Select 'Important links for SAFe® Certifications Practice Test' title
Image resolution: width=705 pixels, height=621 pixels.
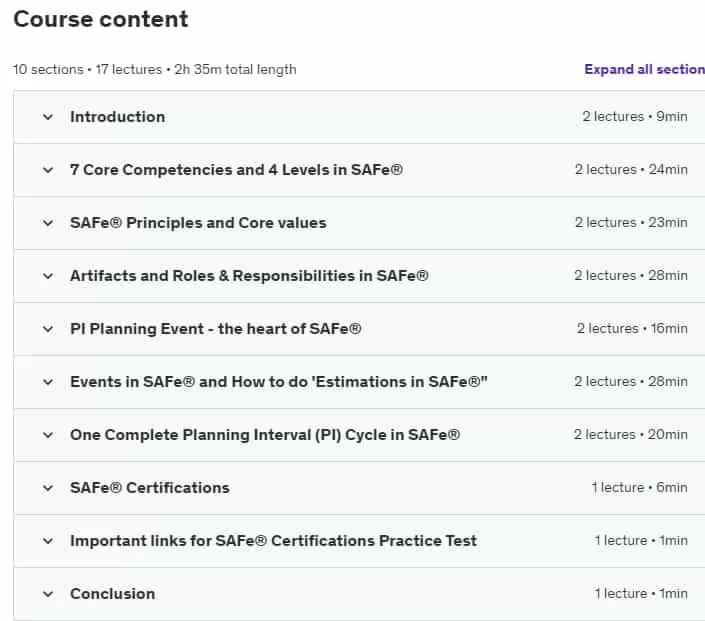point(273,541)
